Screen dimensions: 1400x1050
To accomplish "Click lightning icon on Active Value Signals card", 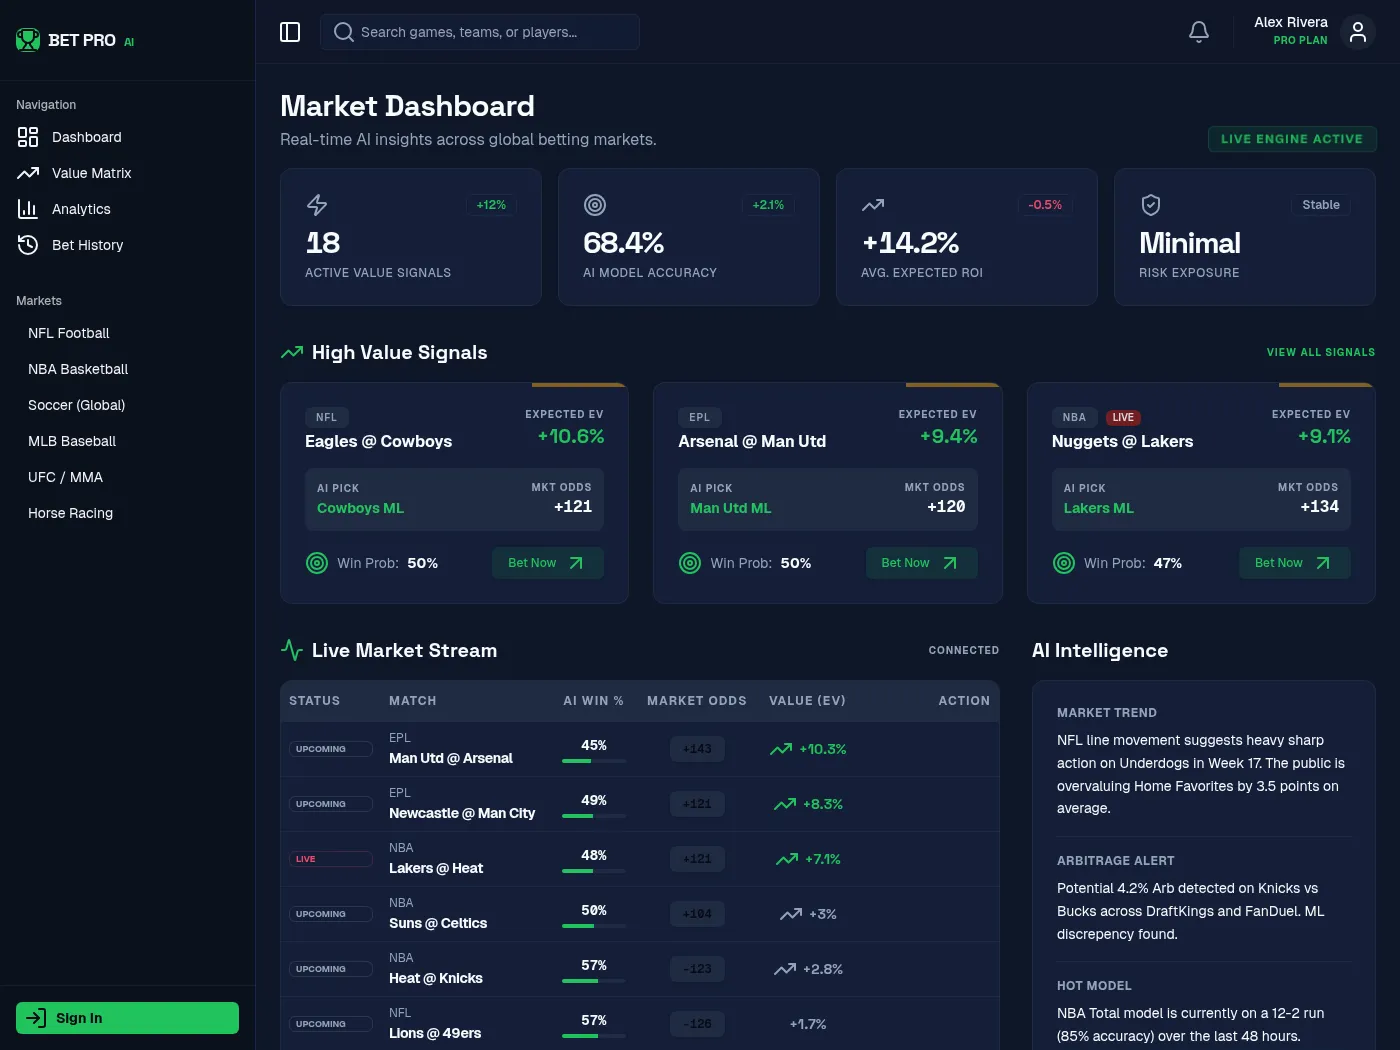I will (x=317, y=205).
